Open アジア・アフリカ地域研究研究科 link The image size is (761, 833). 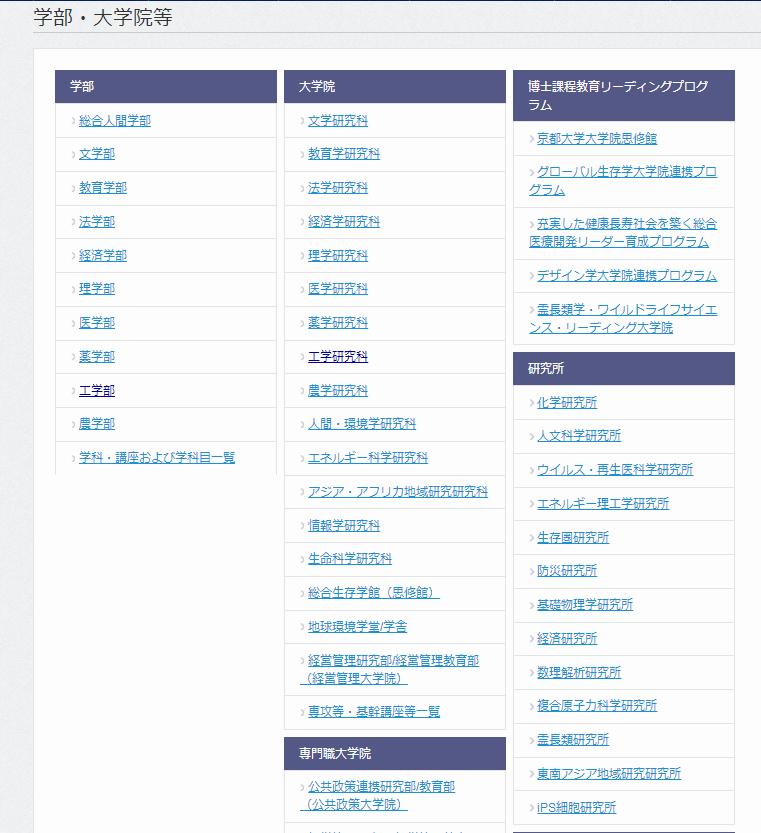coord(397,492)
